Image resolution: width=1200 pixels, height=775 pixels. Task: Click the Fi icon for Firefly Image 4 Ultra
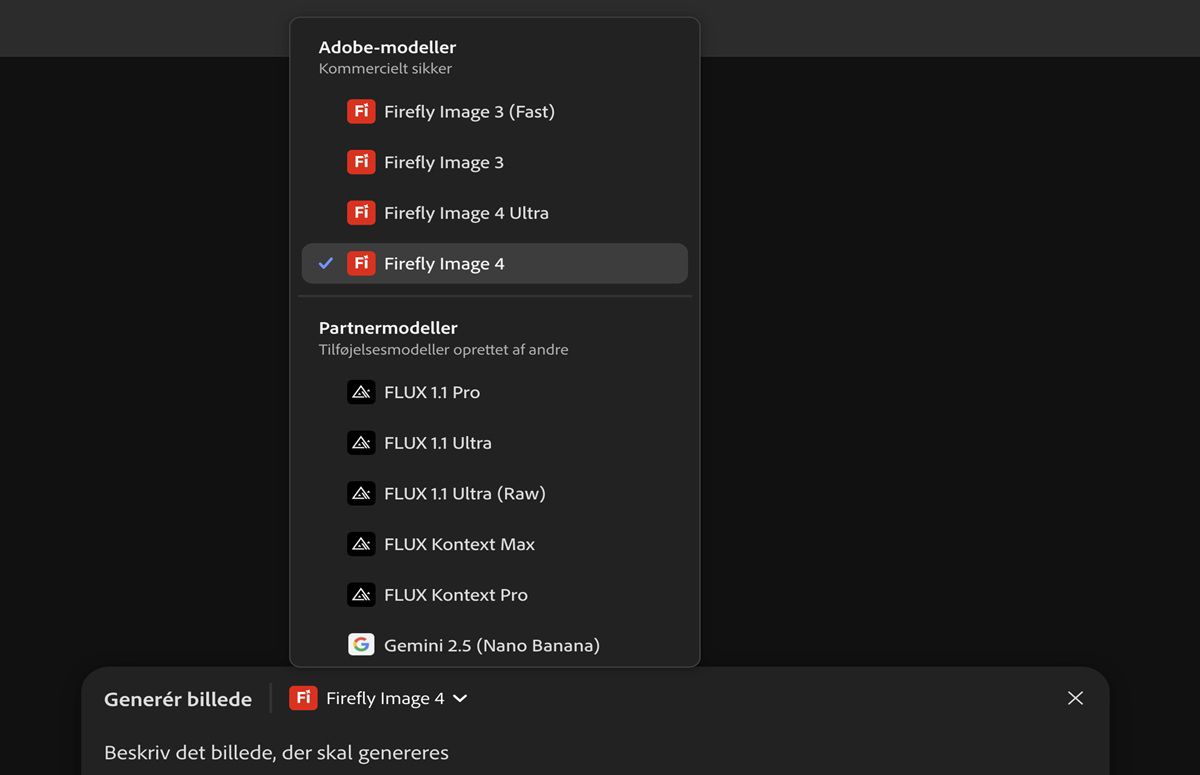point(361,212)
